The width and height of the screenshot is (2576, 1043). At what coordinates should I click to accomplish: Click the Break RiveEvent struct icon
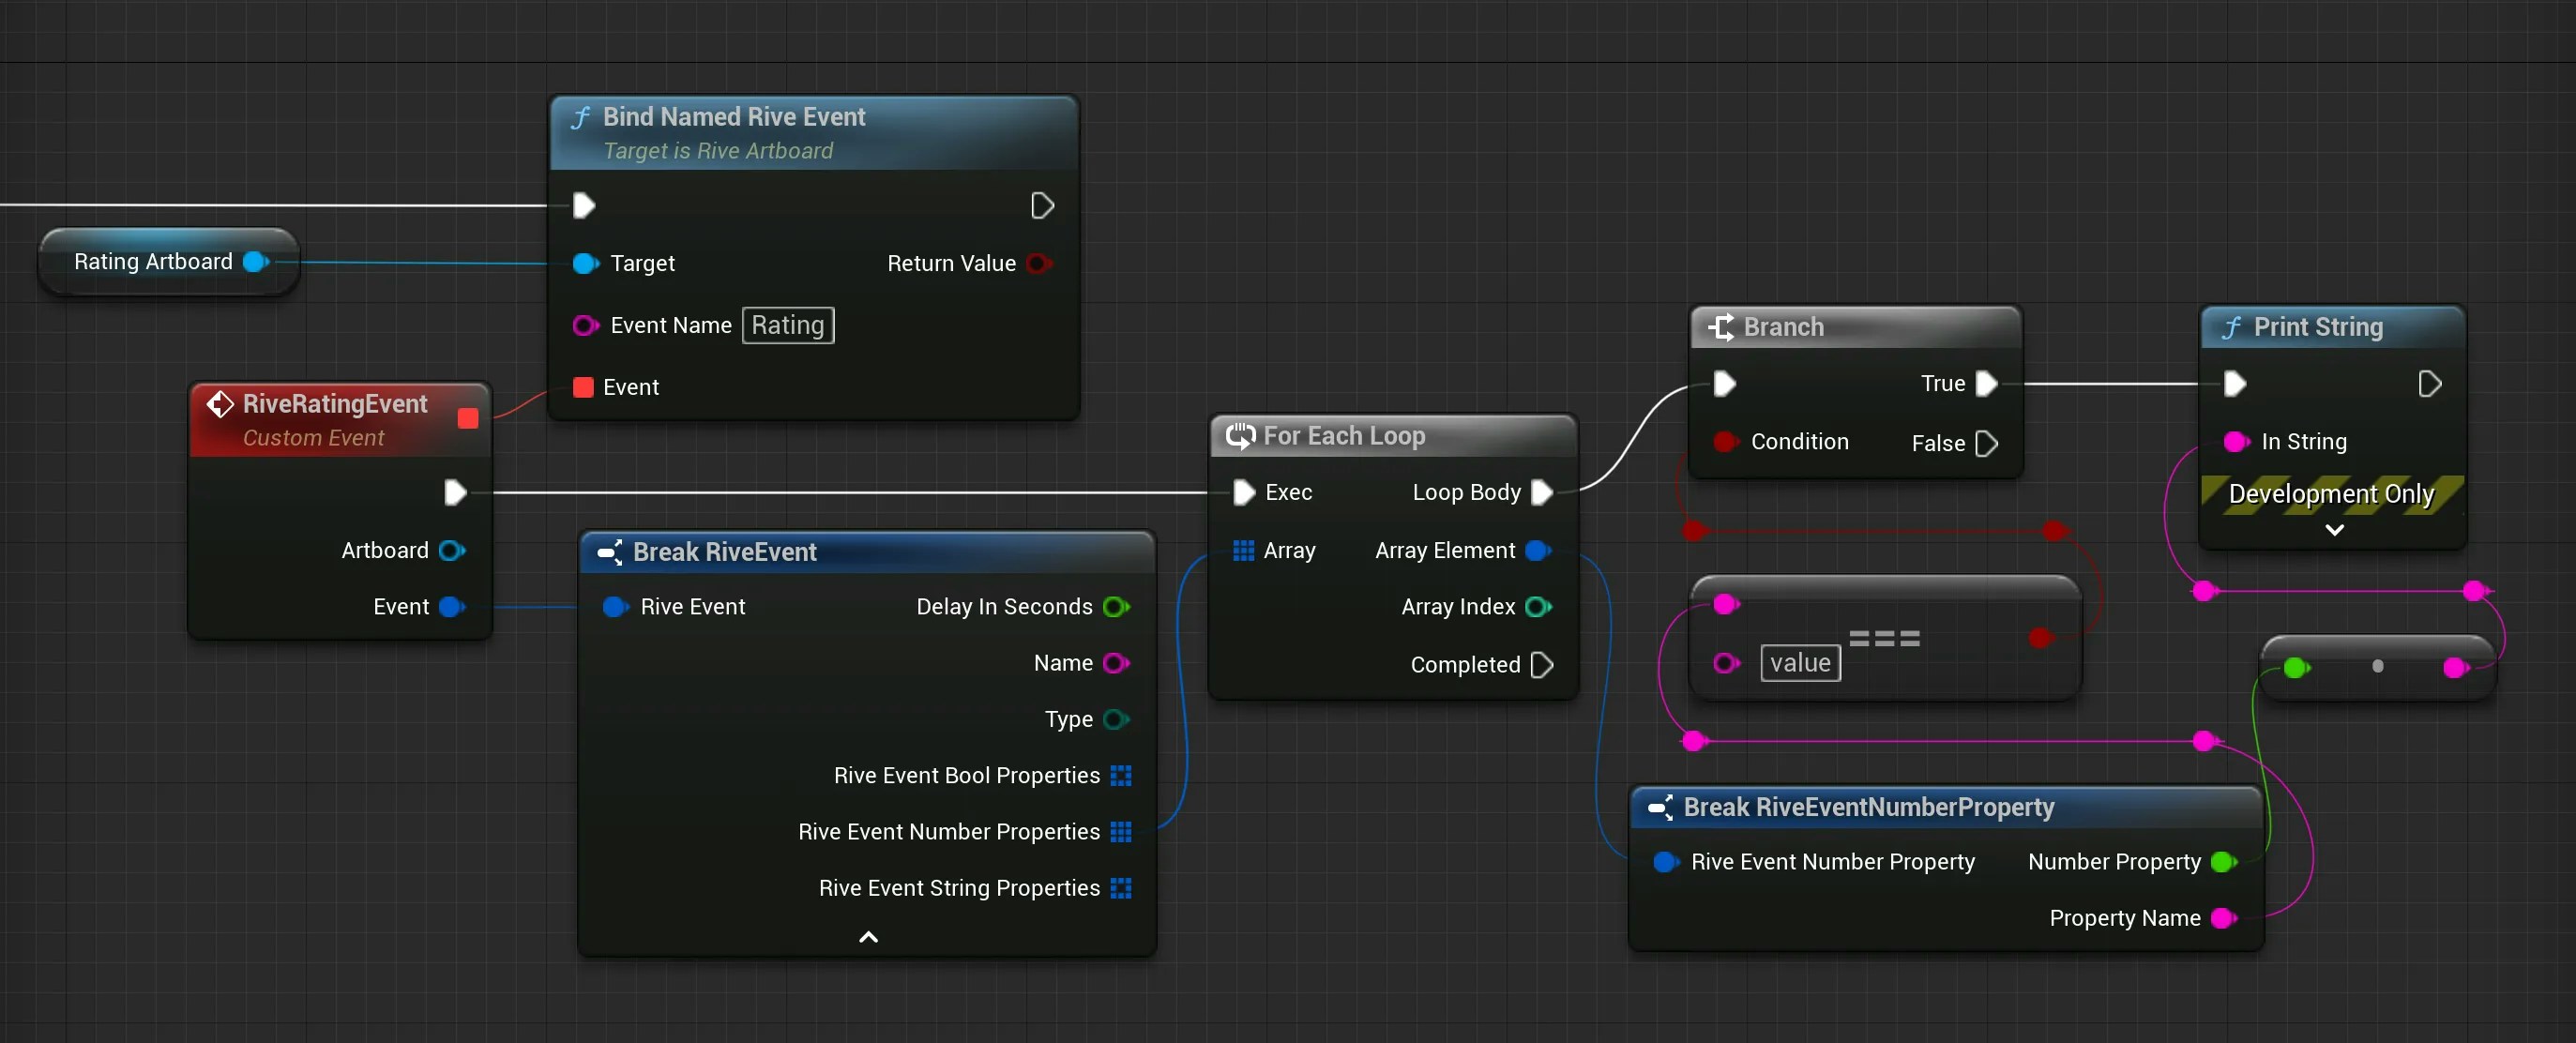click(x=609, y=552)
